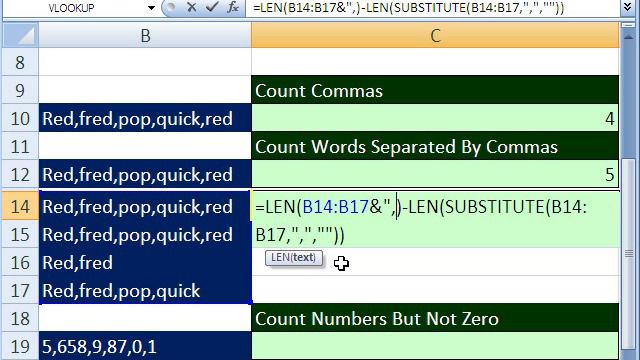Select column B header
The width and height of the screenshot is (640, 360).
point(145,36)
